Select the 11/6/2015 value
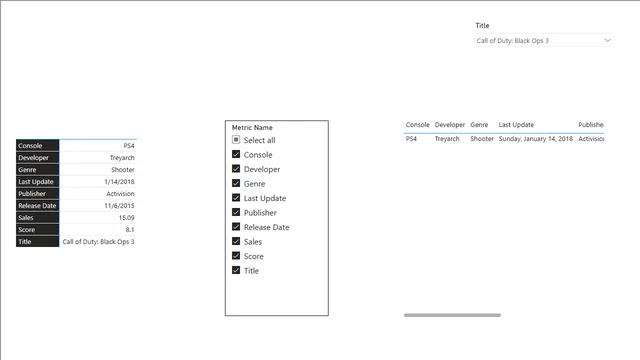 [x=119, y=206]
